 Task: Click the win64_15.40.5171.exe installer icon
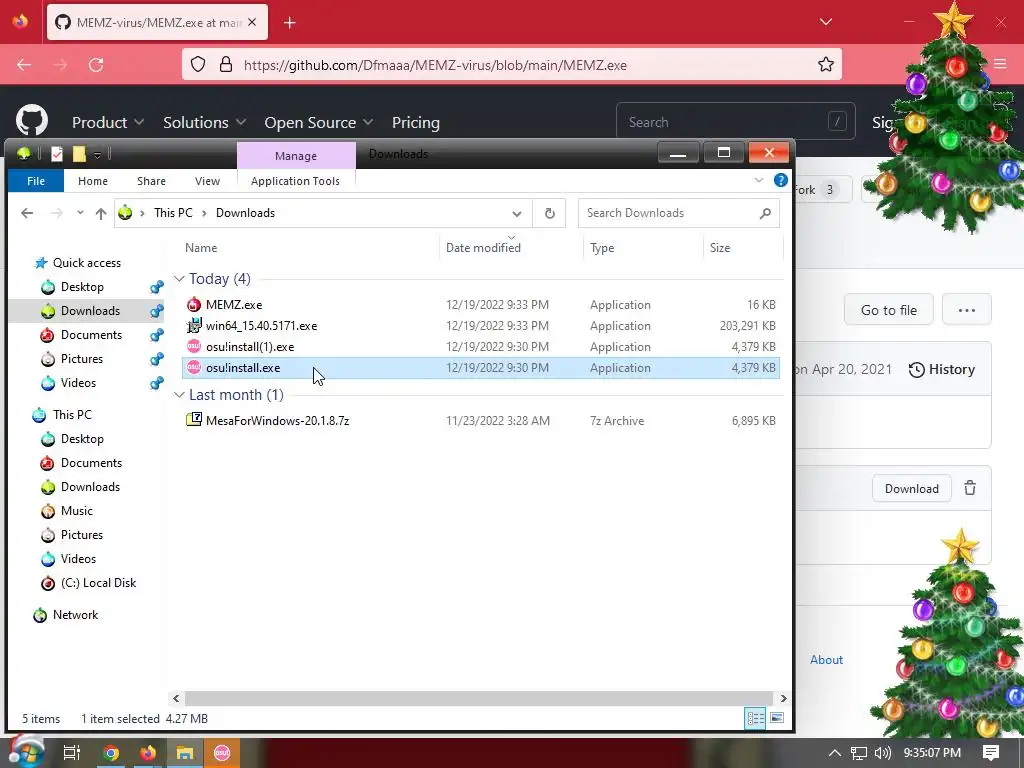(194, 325)
